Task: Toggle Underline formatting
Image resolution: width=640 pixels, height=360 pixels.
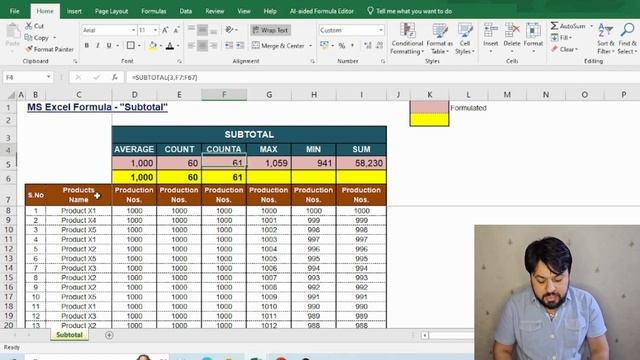Action: [109, 45]
